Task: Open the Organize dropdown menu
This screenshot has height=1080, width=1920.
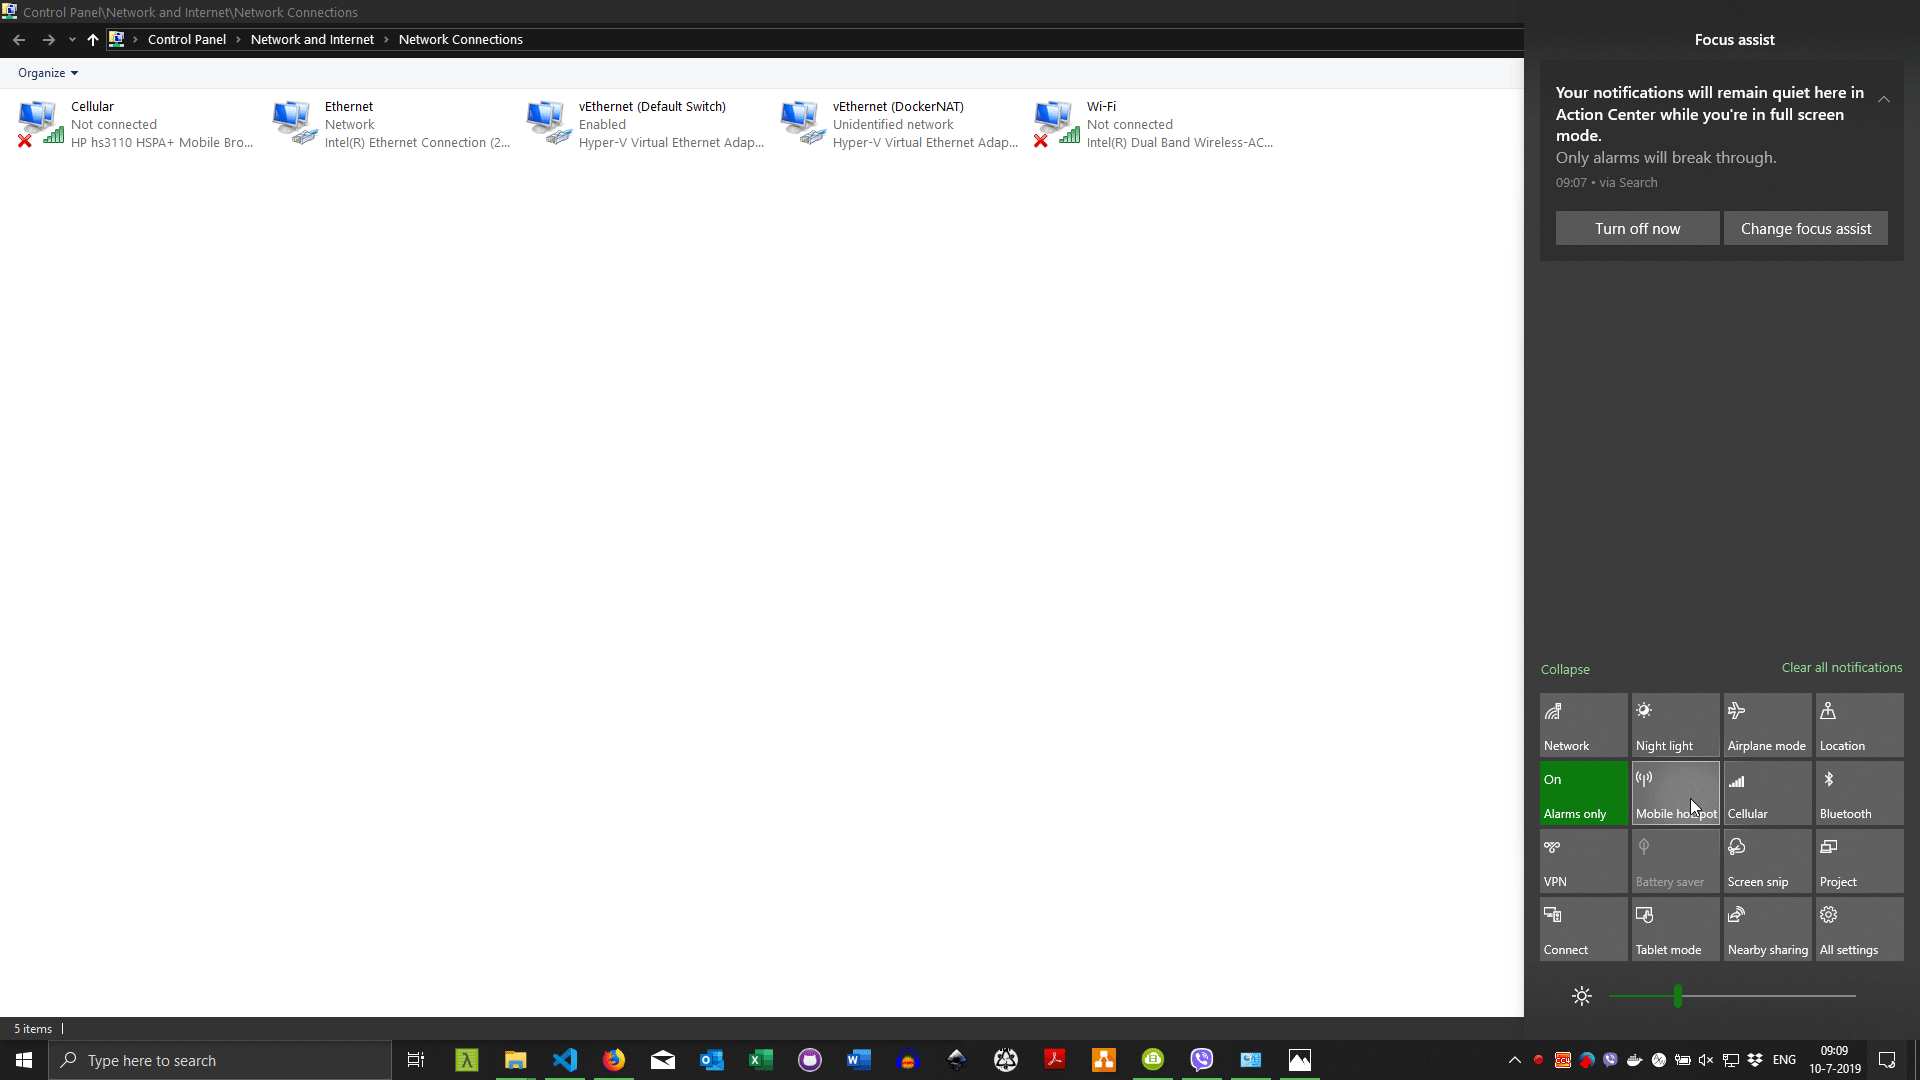Action: (x=47, y=73)
